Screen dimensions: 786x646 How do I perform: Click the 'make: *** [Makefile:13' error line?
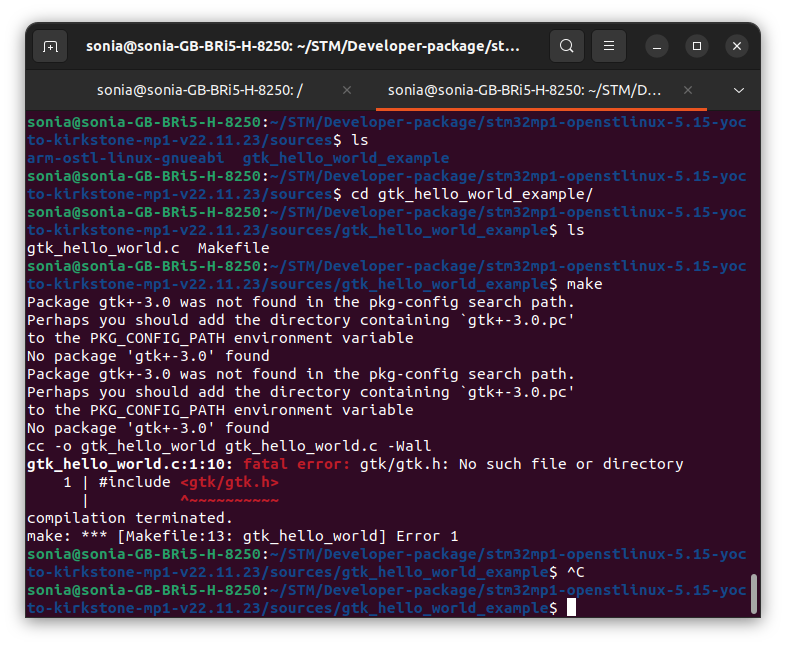(x=243, y=536)
